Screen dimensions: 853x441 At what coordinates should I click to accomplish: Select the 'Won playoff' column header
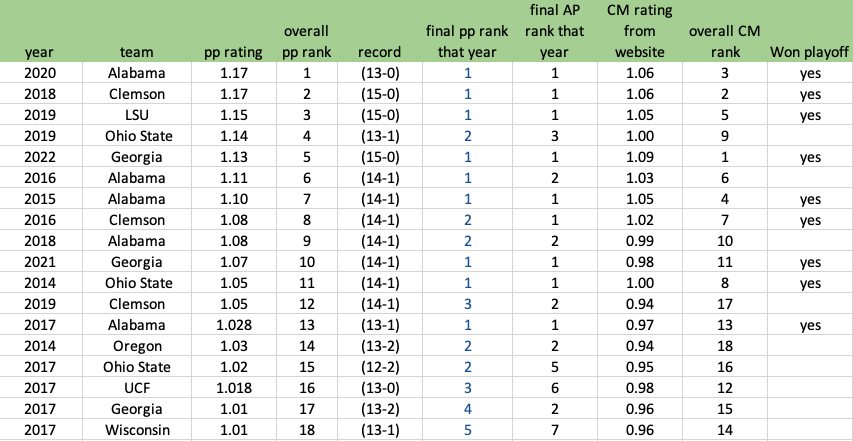click(x=809, y=52)
